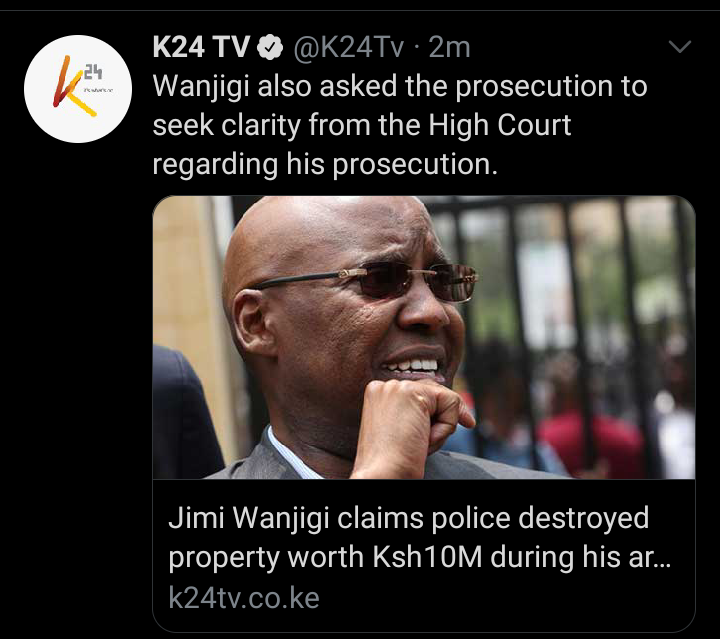Click the verified badge beside K24 TV
Screen dimensions: 720x639
point(270,47)
